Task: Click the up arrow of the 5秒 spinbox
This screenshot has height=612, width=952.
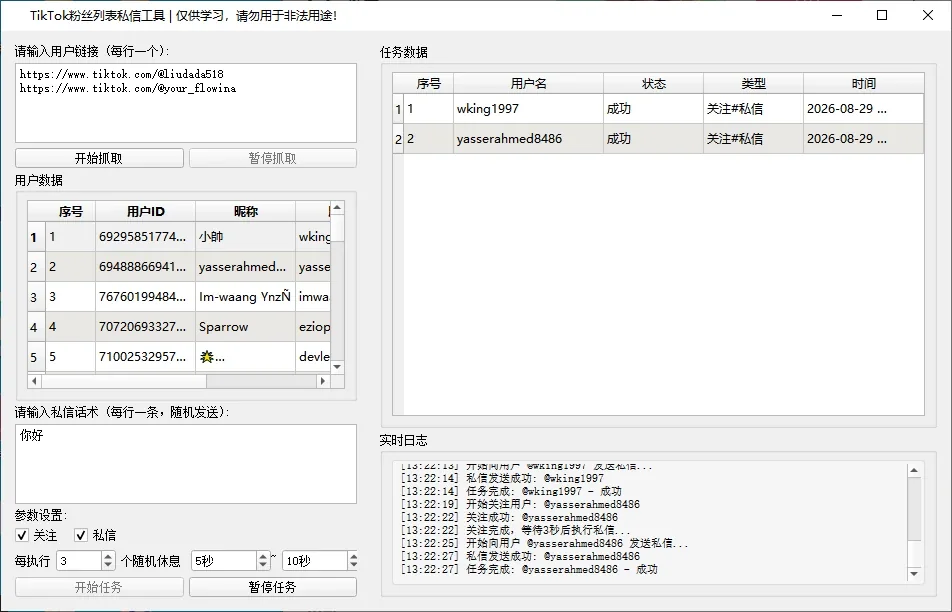Action: coord(263,556)
